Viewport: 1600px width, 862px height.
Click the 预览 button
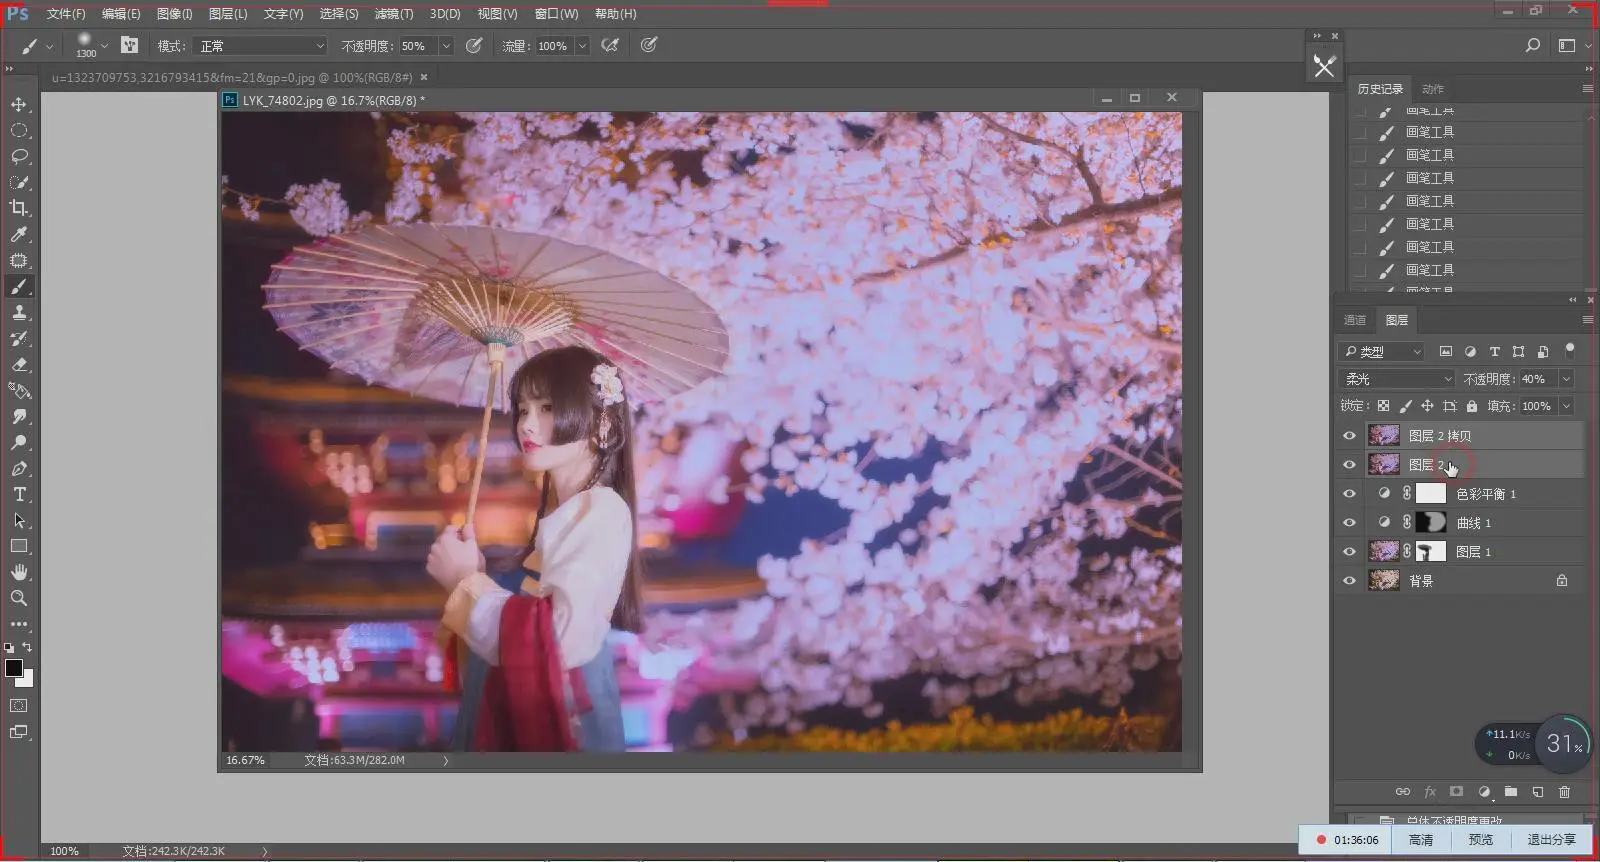pos(1481,840)
